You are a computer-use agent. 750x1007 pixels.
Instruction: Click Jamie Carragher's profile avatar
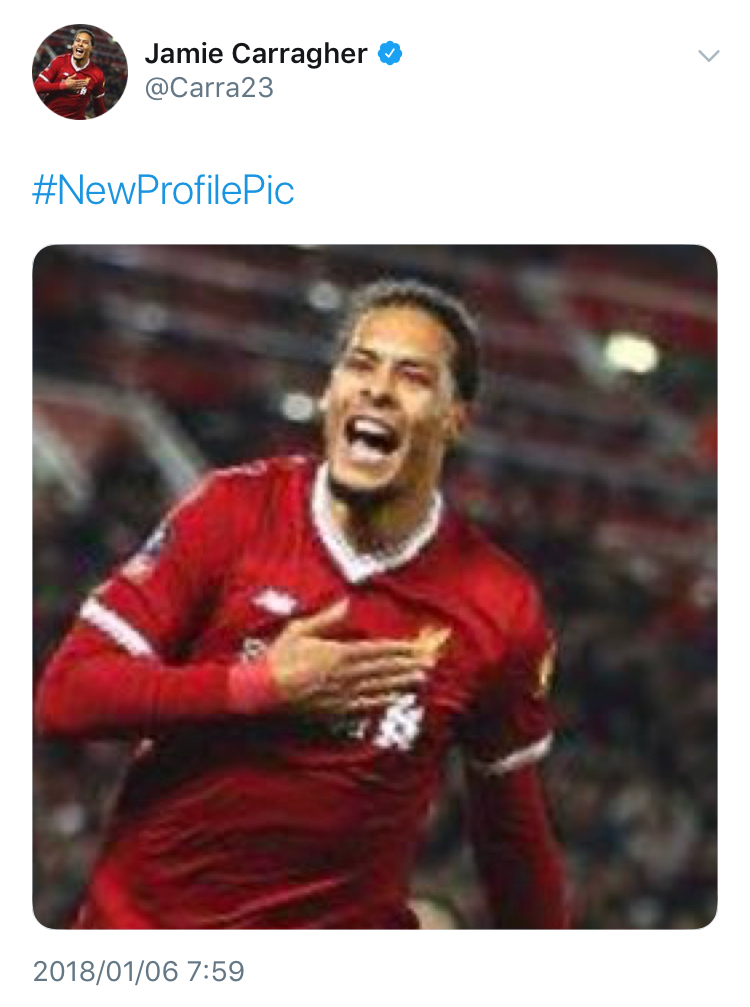pyautogui.click(x=80, y=72)
